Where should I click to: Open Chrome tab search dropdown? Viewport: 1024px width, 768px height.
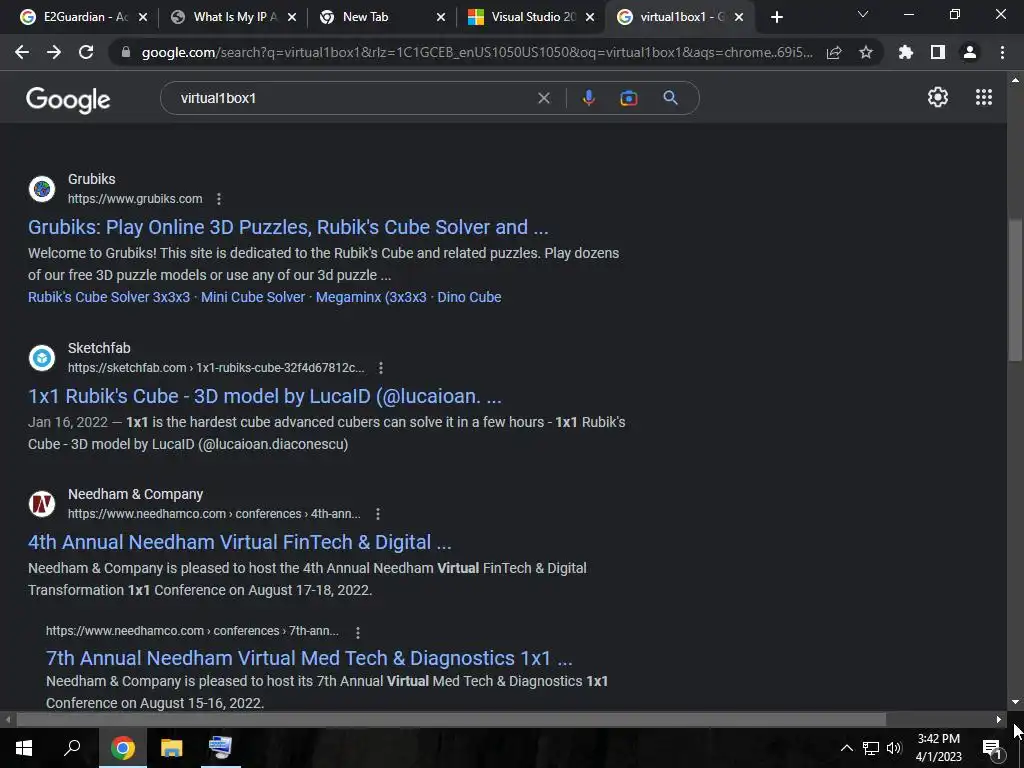pos(863,14)
